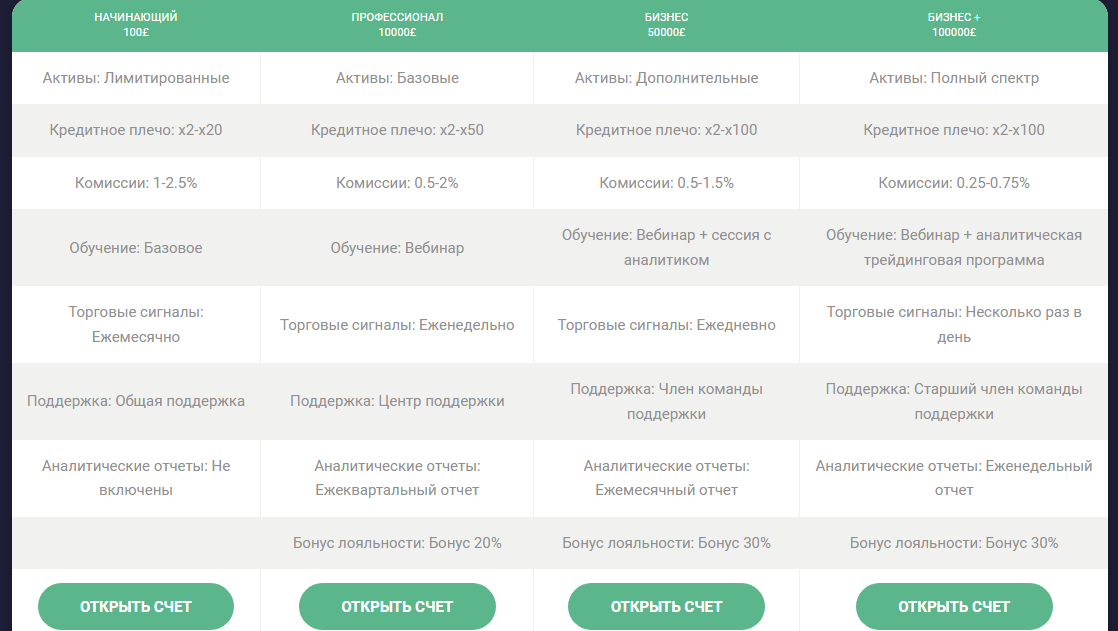Click the Кредитное плечо: x2-x50 cell
The width and height of the screenshot is (1118, 631).
pos(397,130)
